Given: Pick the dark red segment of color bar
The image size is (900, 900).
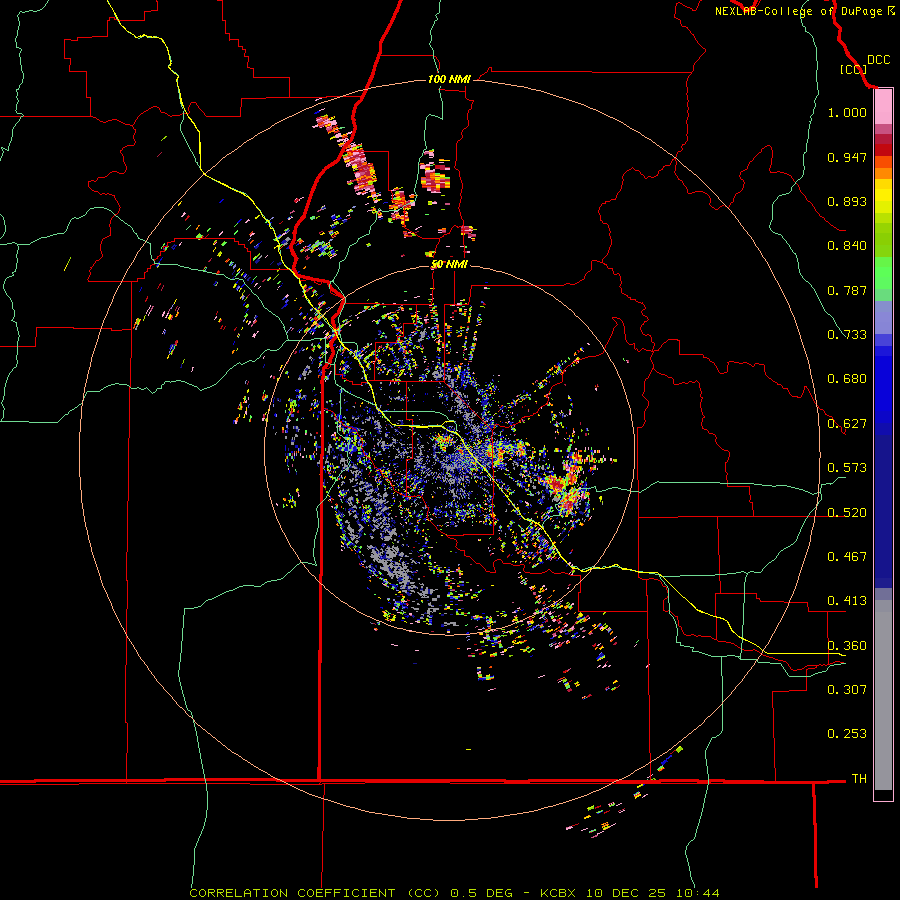Looking at the screenshot, I should [x=883, y=150].
